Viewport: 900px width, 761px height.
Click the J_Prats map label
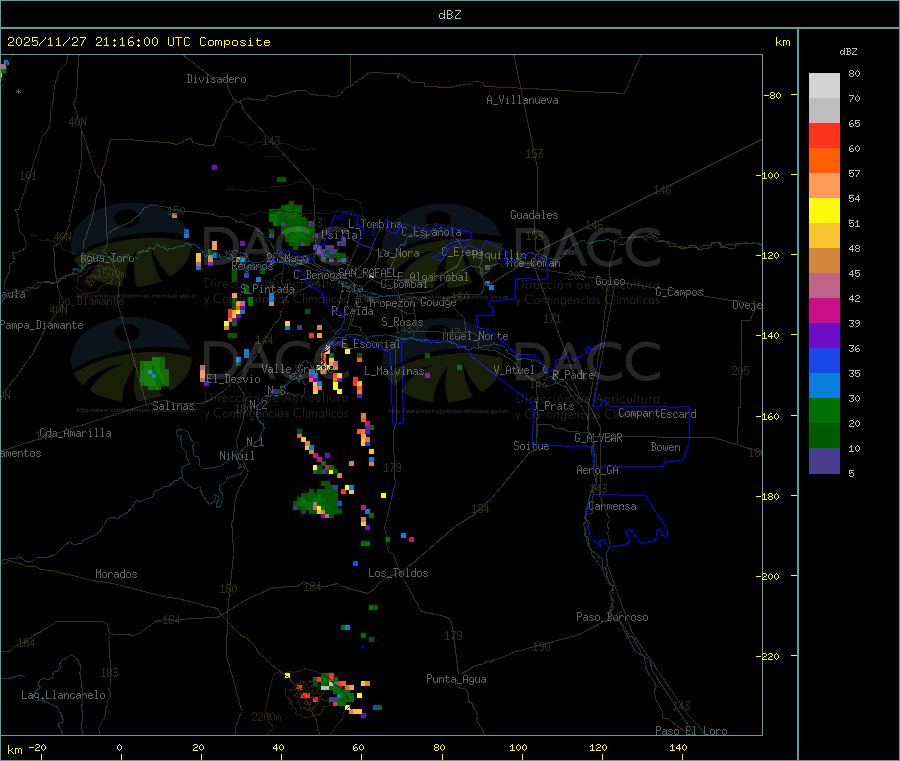click(x=553, y=406)
